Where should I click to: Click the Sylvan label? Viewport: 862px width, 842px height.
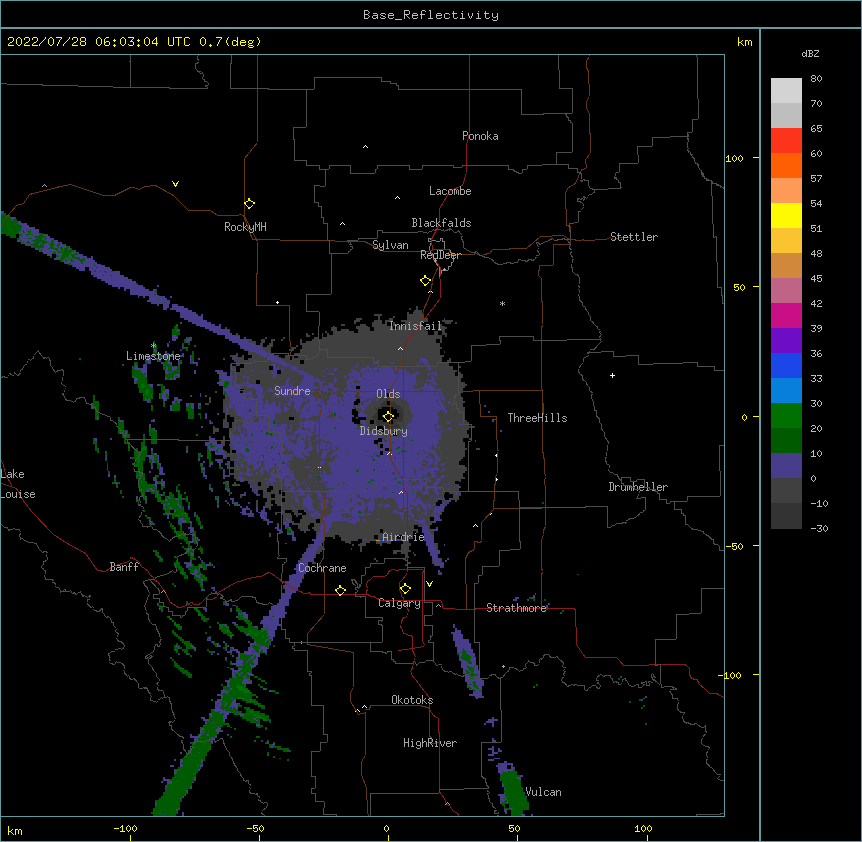(390, 245)
